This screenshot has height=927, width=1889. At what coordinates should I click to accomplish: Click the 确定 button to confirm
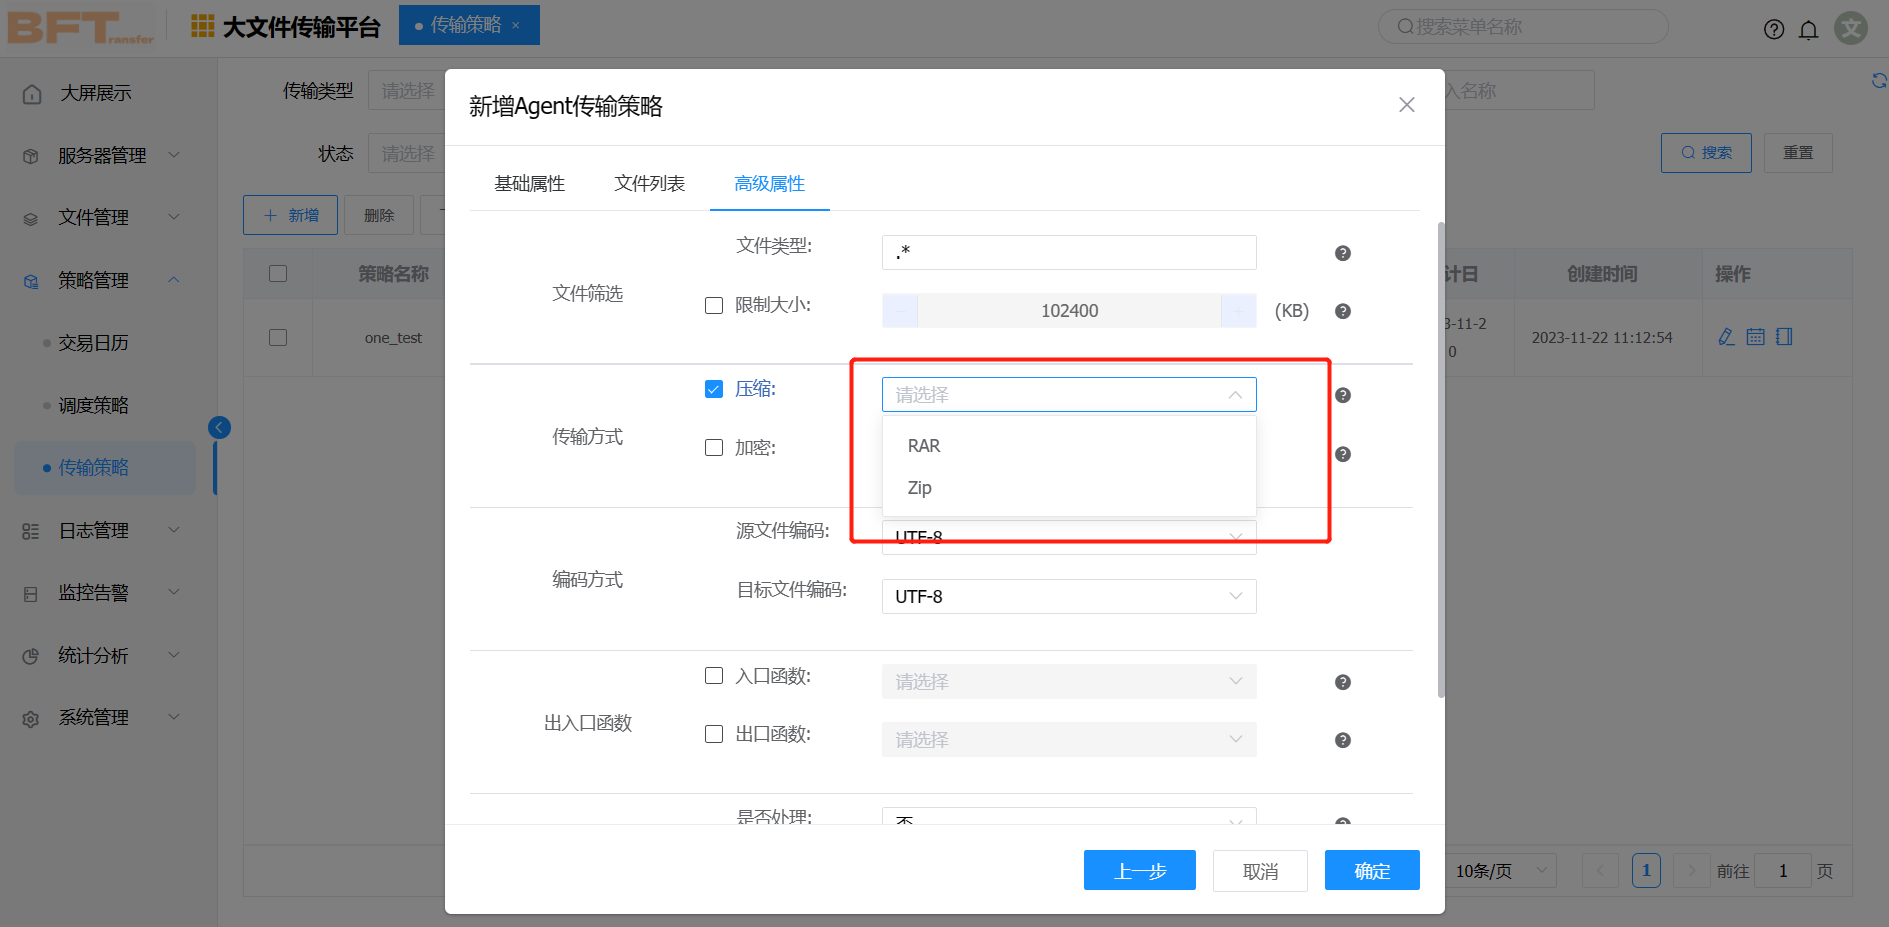click(1371, 870)
